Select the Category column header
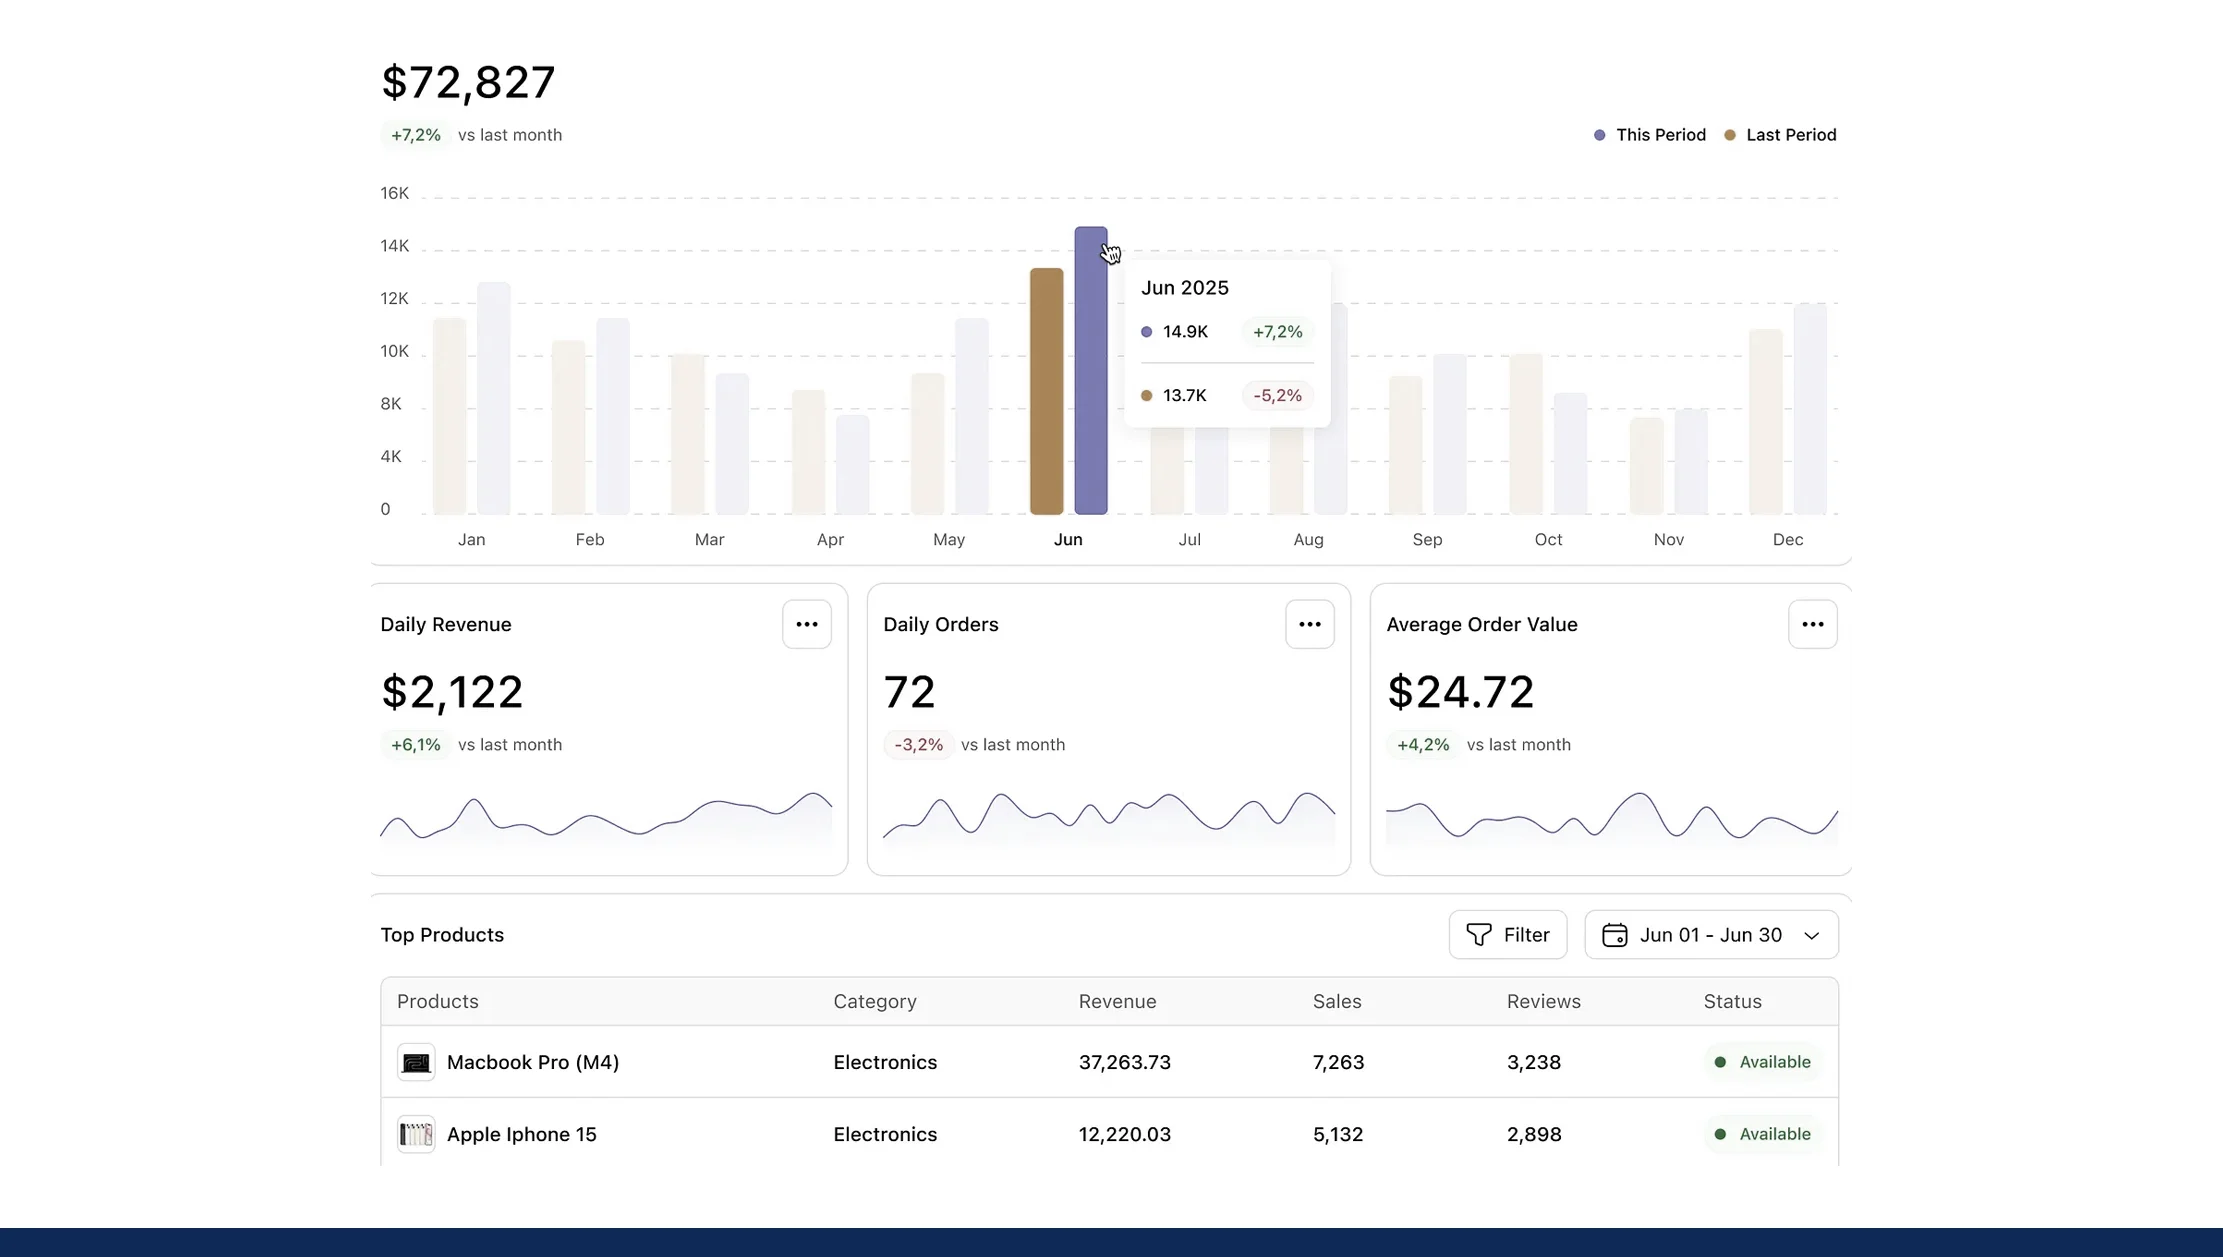The image size is (2223, 1257). click(x=874, y=1001)
